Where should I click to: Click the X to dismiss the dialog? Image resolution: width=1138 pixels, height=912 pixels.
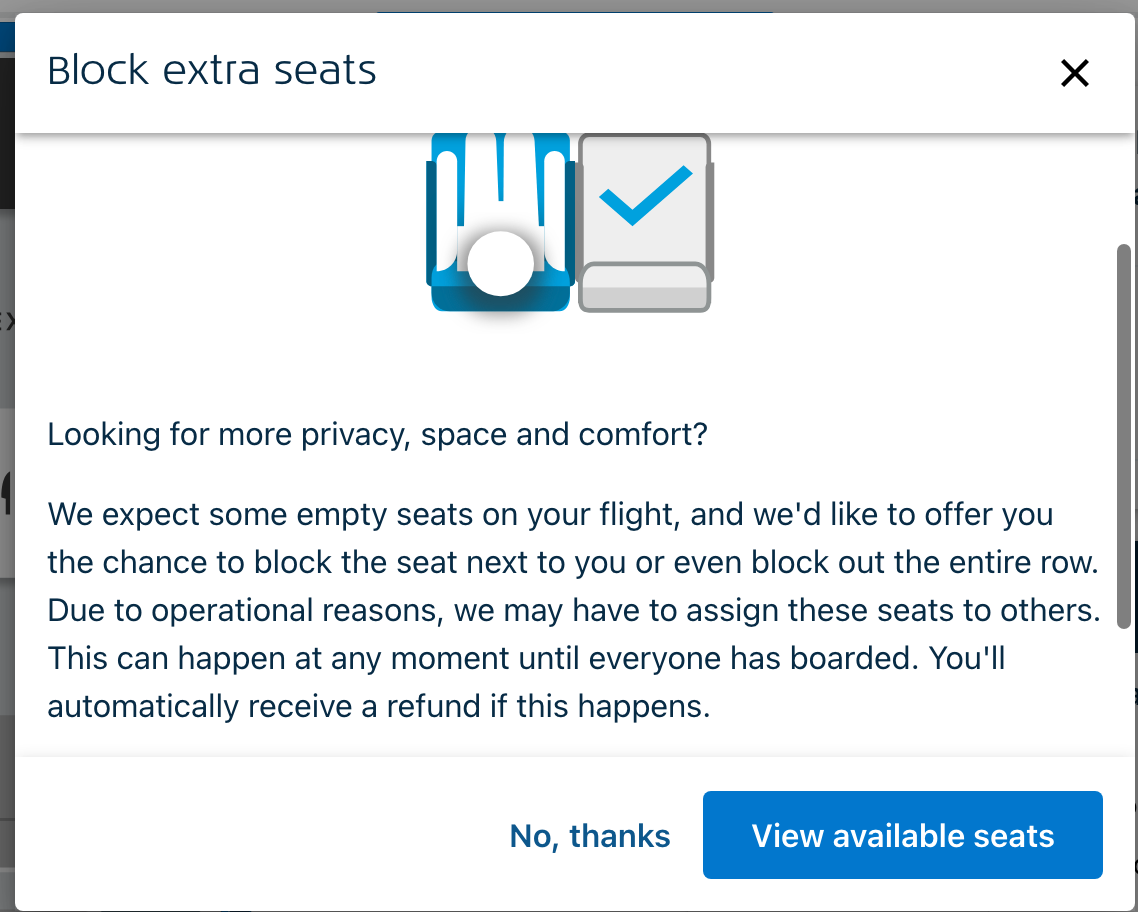click(1074, 73)
